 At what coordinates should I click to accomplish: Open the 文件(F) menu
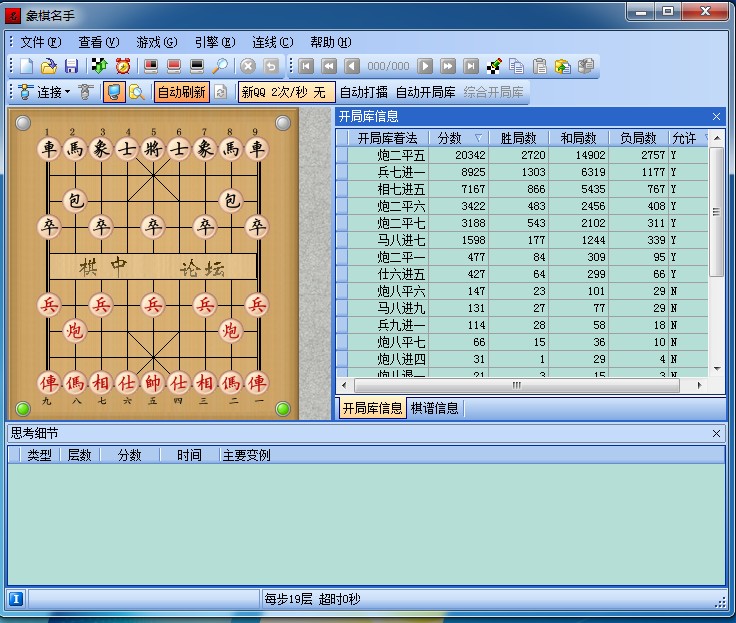(x=41, y=42)
